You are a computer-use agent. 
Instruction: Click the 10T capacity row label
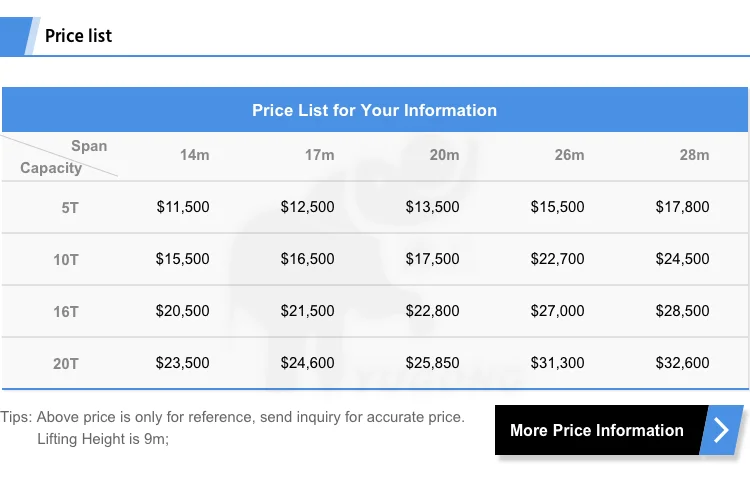(66, 260)
